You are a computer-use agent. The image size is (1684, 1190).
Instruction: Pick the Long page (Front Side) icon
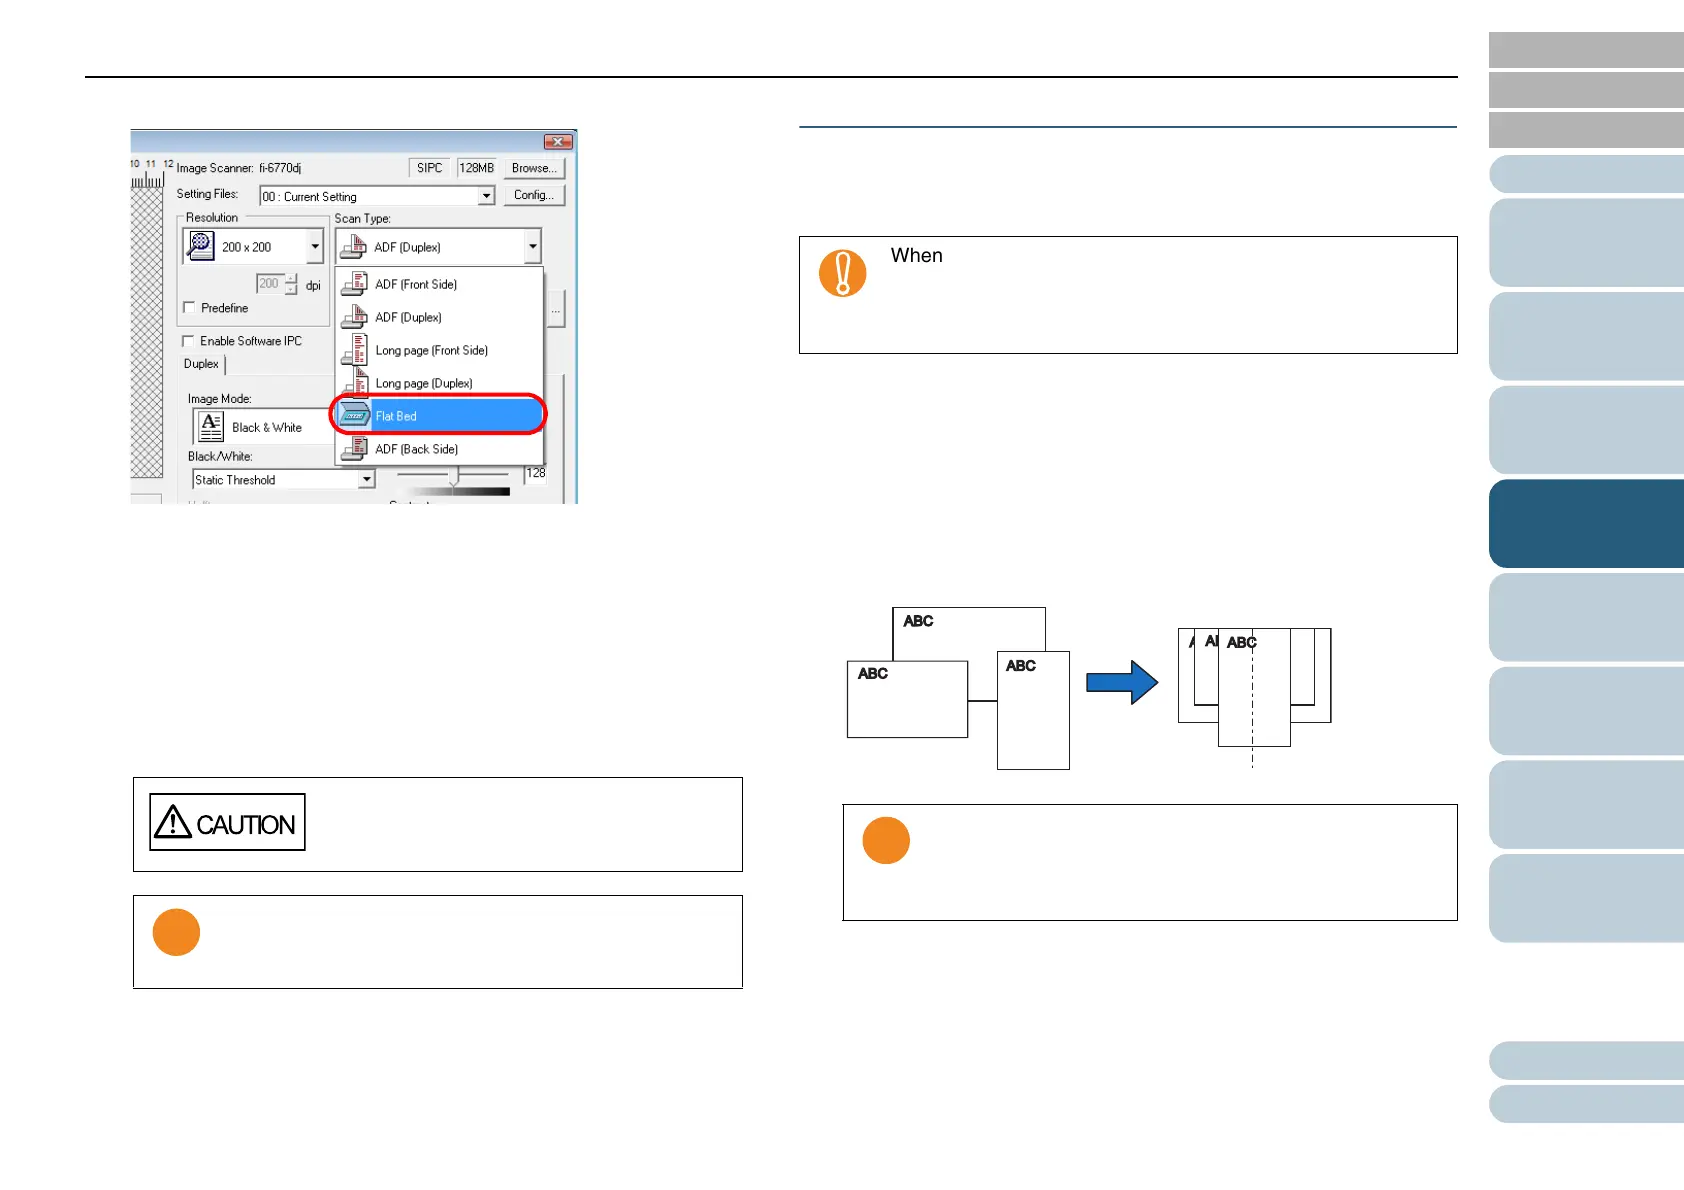point(354,350)
